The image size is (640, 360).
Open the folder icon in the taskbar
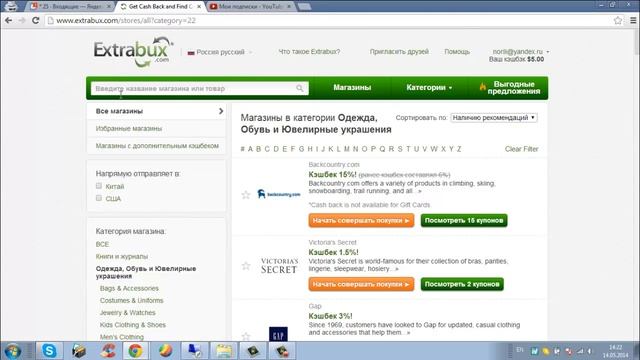tap(224, 351)
